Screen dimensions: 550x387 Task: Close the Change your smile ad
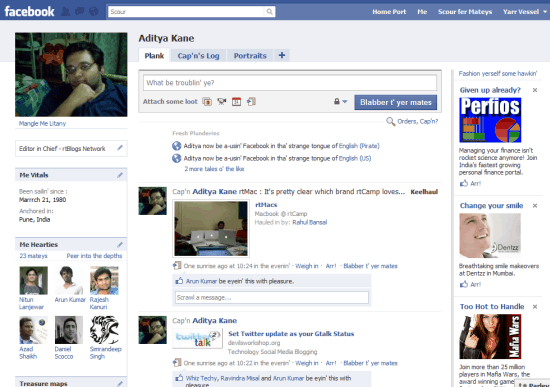click(x=535, y=206)
